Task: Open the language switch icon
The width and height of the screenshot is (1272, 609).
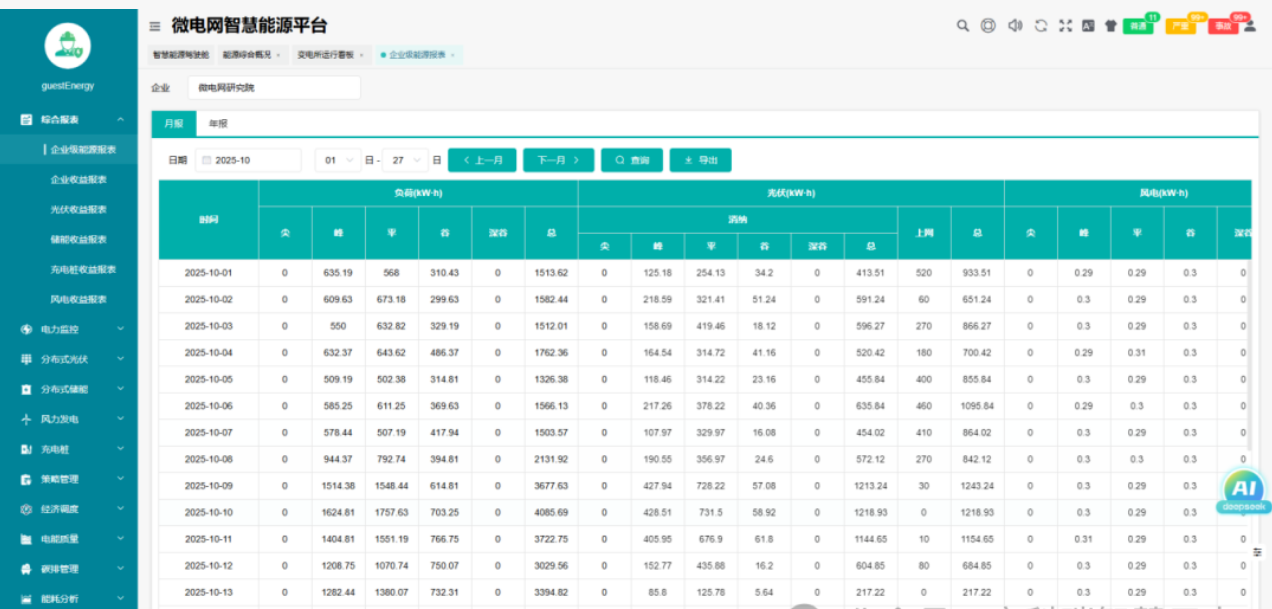Action: (x=1088, y=26)
